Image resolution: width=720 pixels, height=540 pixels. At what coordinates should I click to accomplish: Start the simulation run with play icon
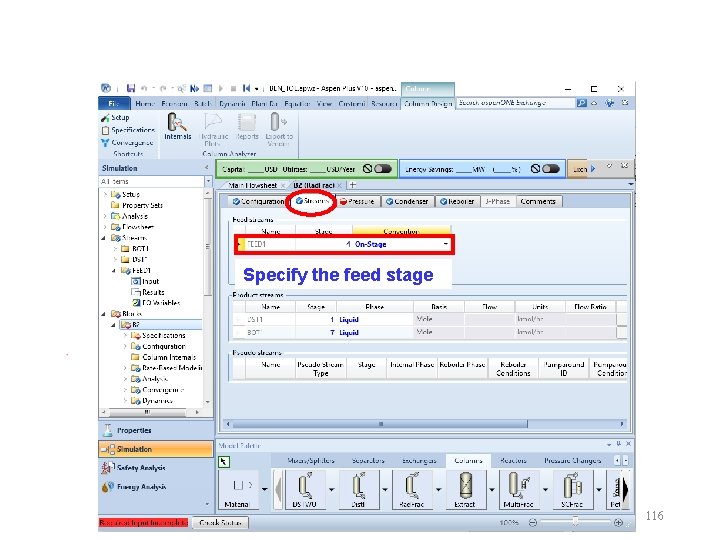pos(221,88)
